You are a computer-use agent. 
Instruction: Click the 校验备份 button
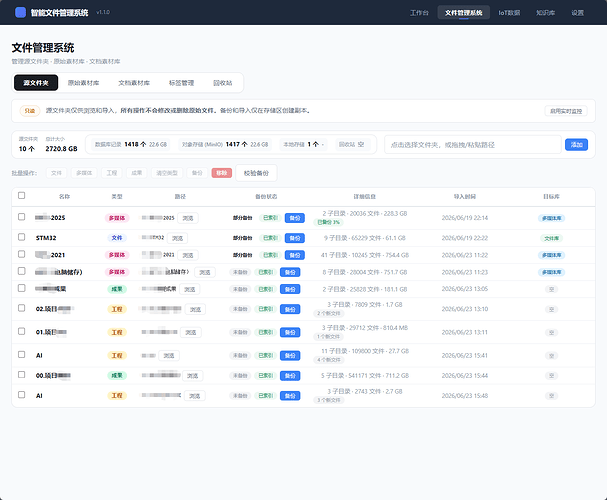[x=256, y=173]
